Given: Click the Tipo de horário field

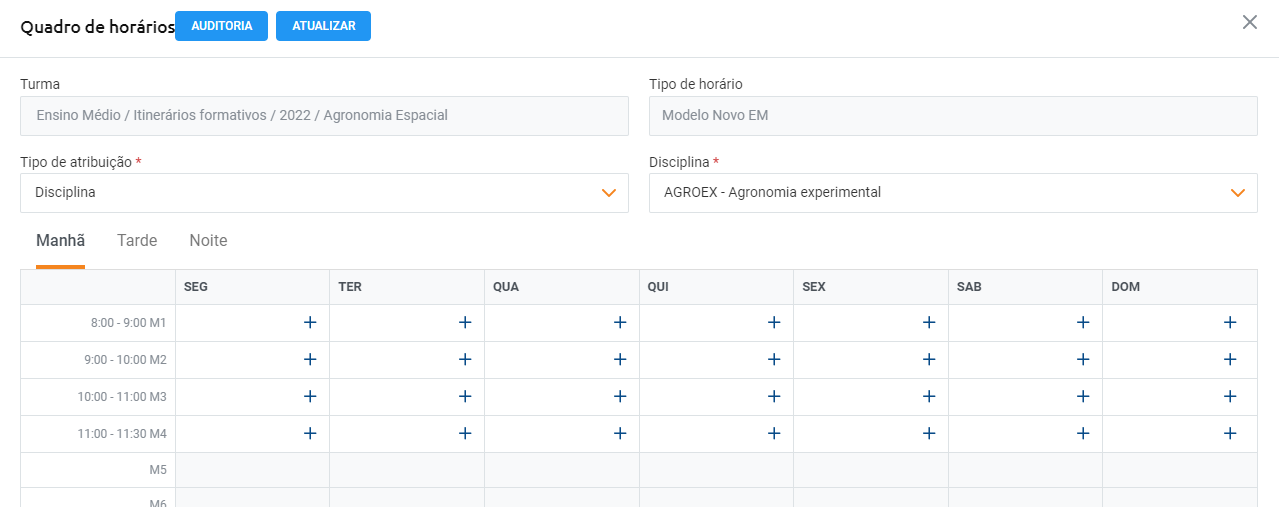Looking at the screenshot, I should coord(953,115).
